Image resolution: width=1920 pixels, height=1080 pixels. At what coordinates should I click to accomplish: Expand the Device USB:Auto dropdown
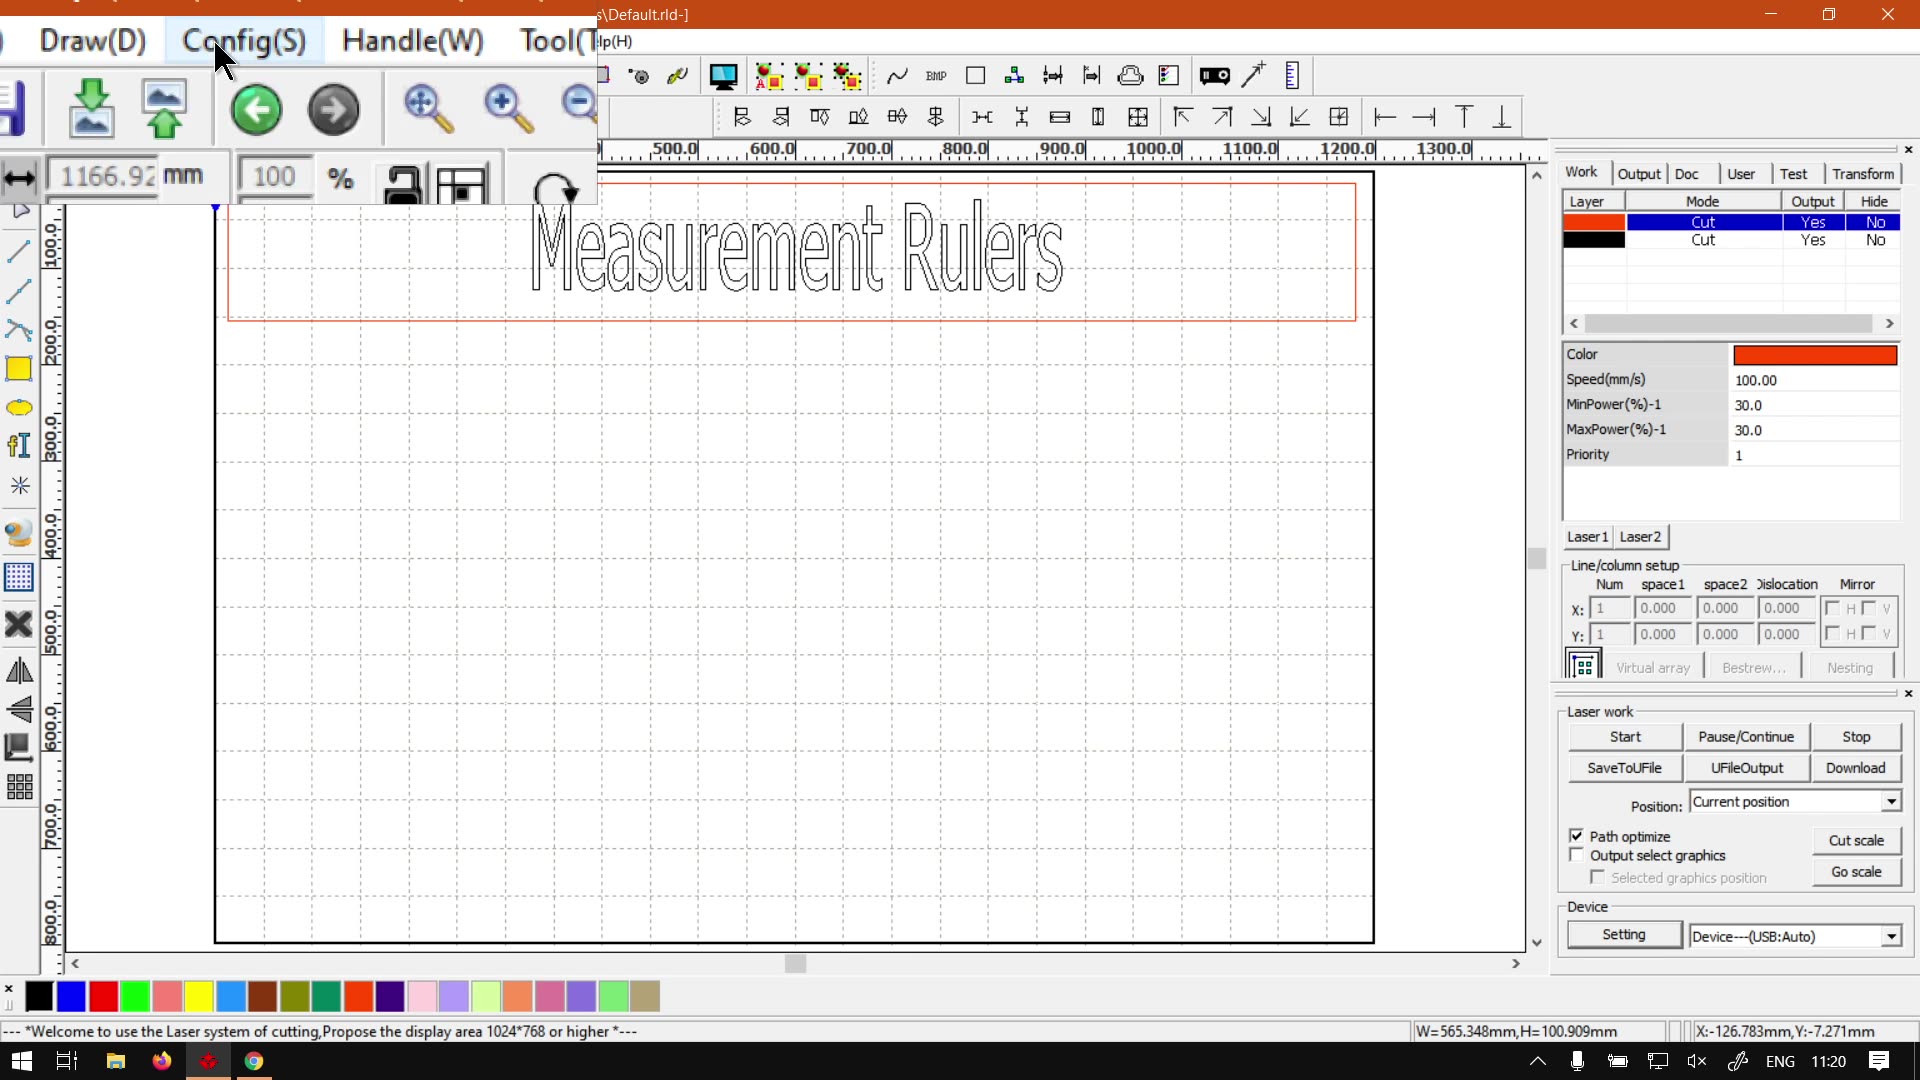1891,937
